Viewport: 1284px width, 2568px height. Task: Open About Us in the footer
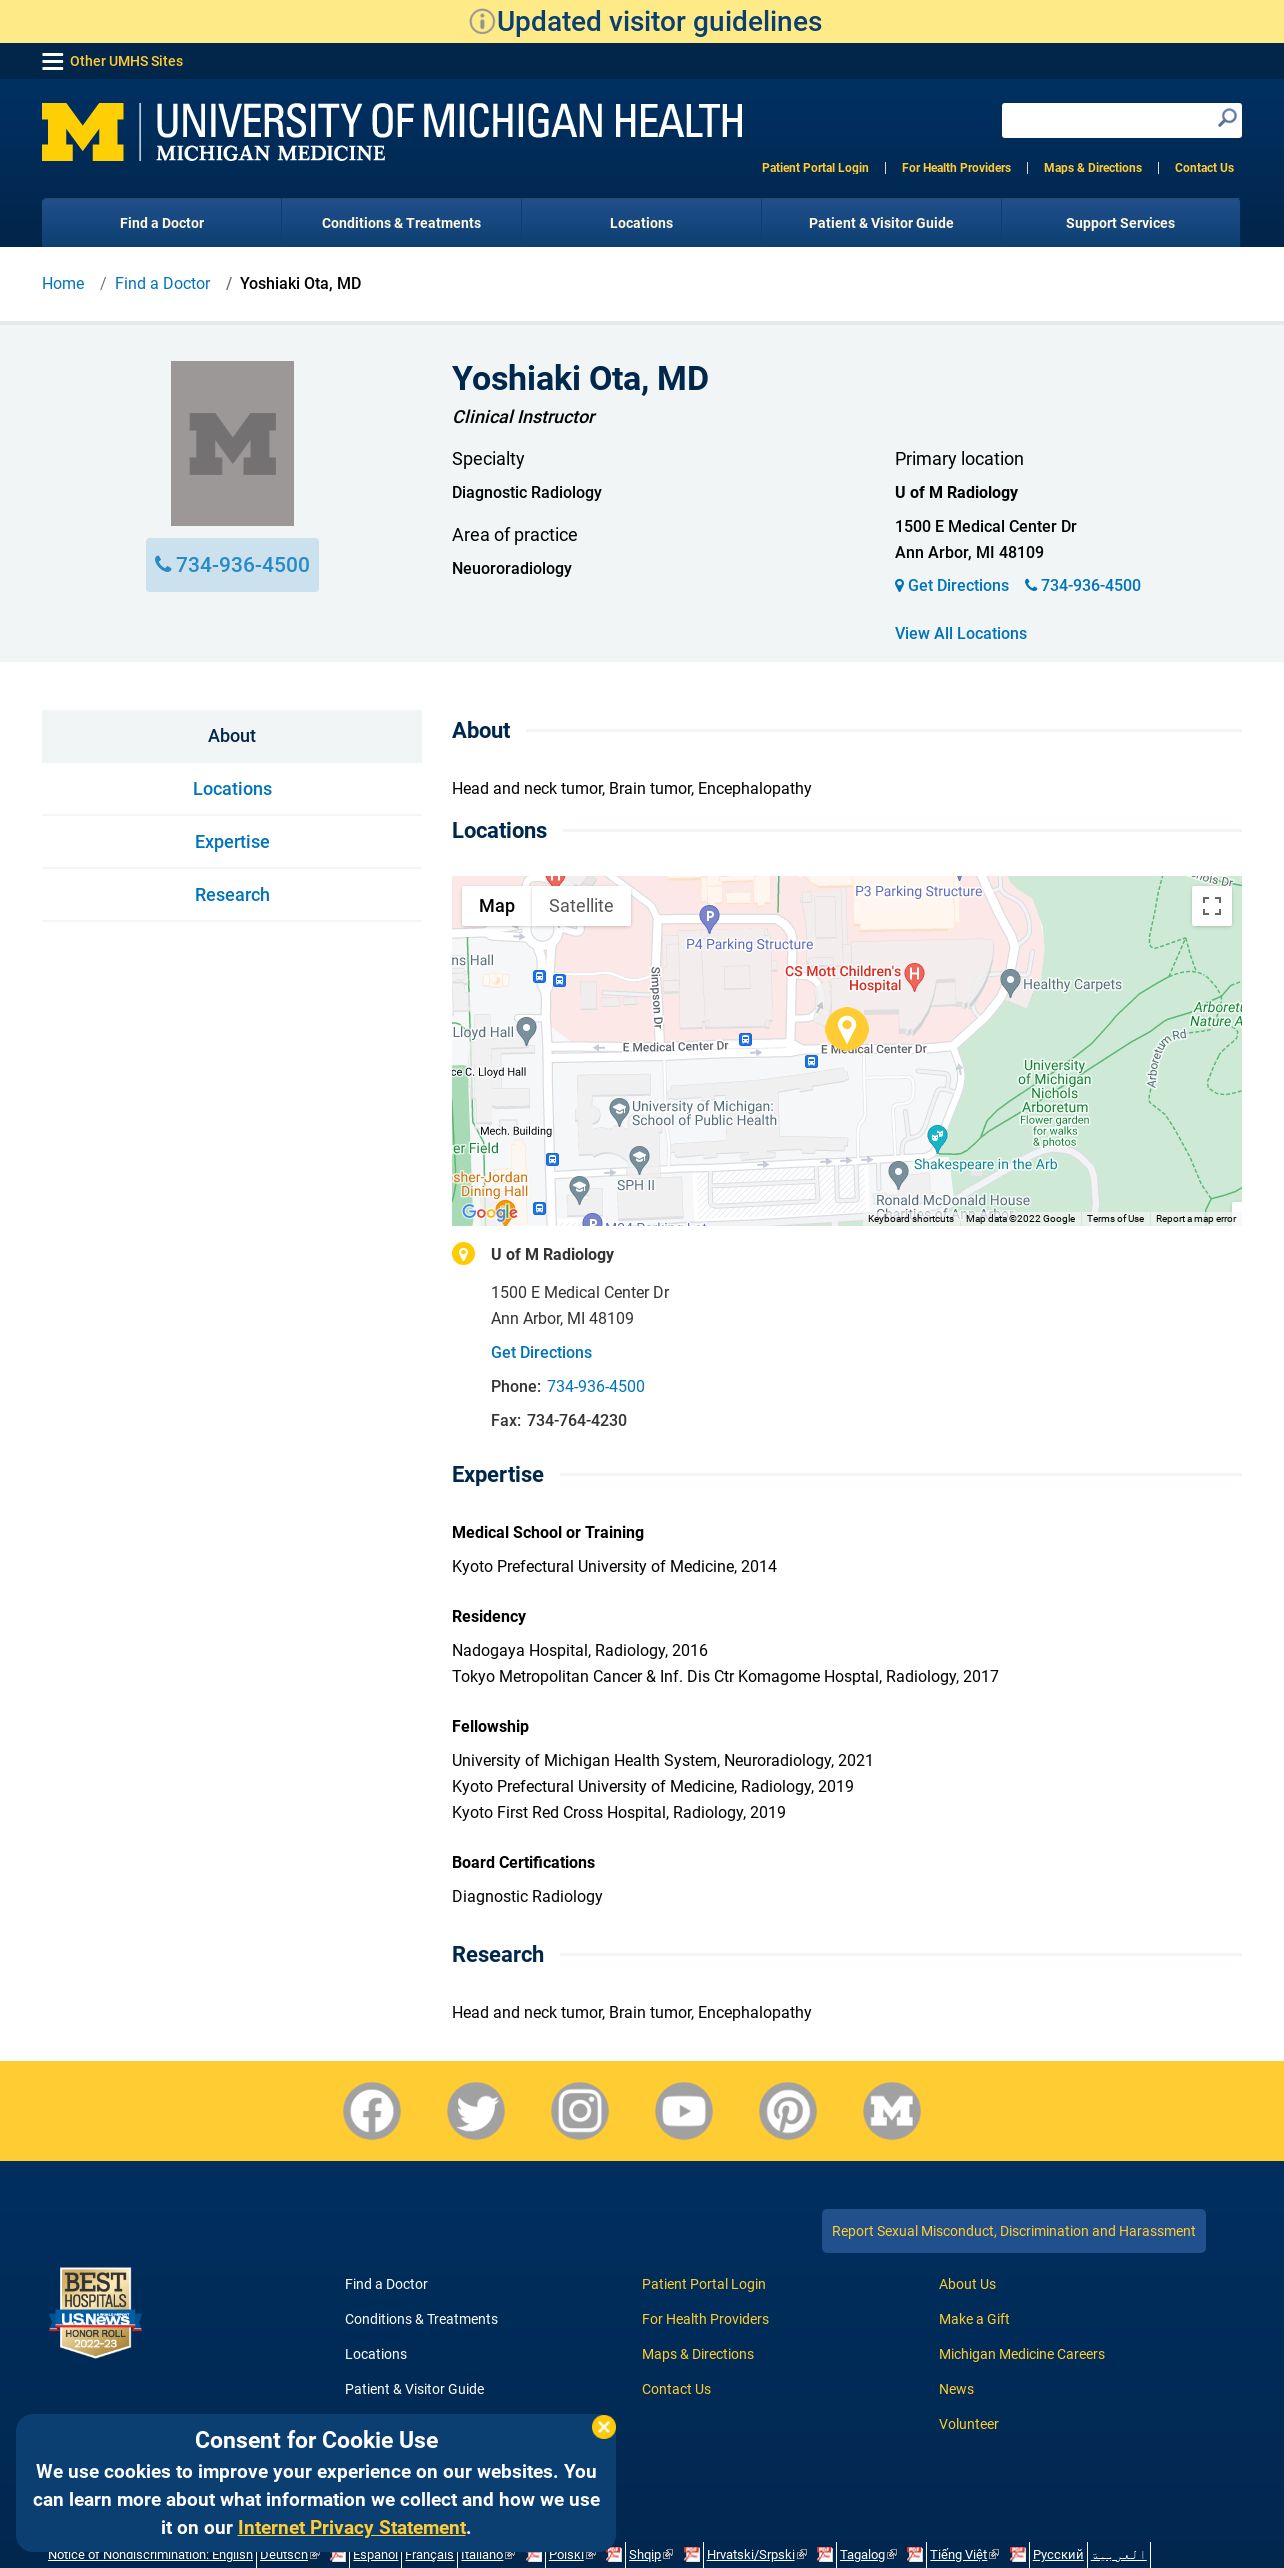click(967, 2284)
